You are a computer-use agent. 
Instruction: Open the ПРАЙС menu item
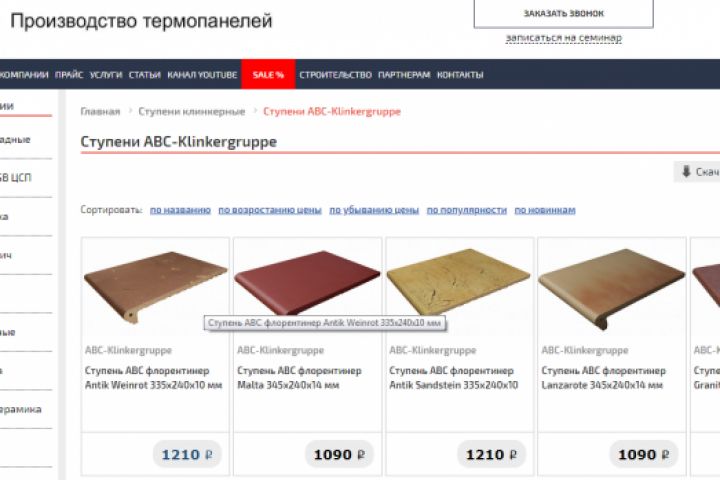(x=69, y=75)
